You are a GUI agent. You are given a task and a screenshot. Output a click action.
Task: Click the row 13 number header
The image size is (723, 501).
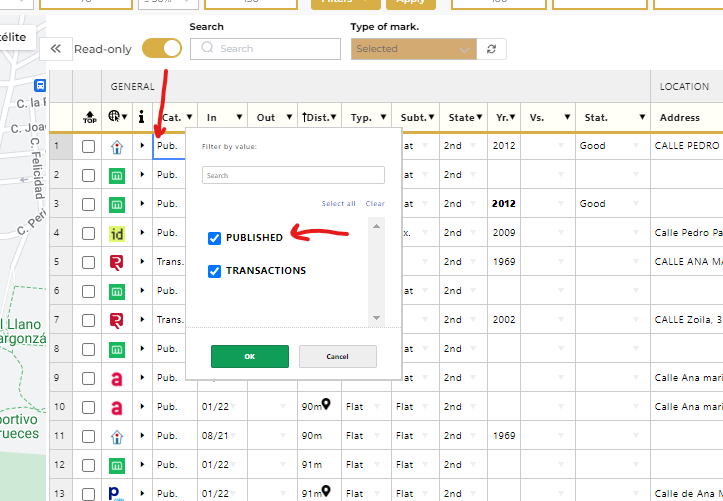pyautogui.click(x=61, y=491)
